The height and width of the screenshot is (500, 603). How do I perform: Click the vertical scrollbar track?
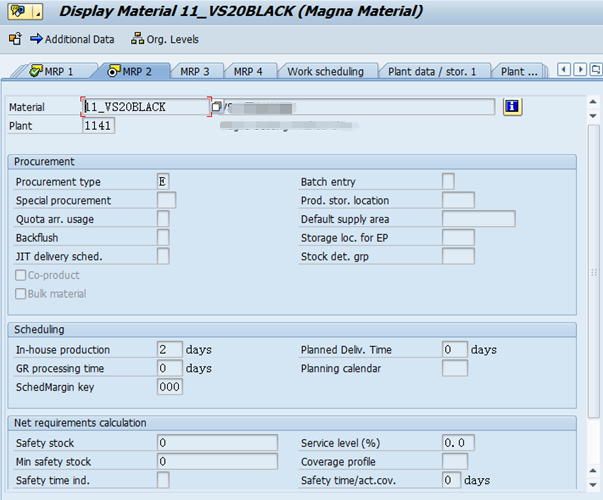click(x=593, y=271)
